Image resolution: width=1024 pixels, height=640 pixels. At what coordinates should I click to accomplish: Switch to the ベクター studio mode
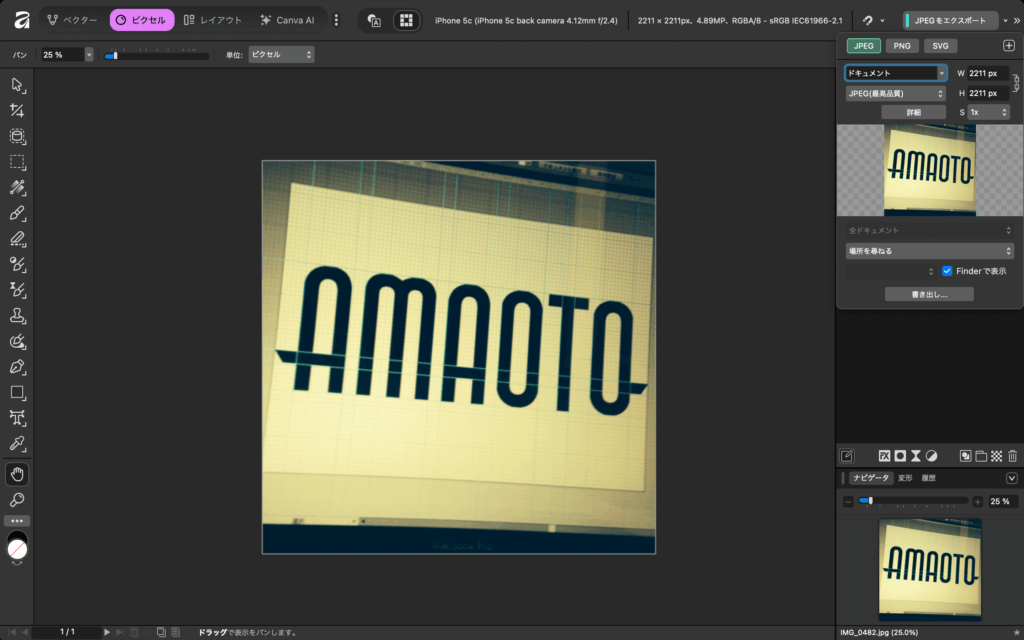[72, 20]
